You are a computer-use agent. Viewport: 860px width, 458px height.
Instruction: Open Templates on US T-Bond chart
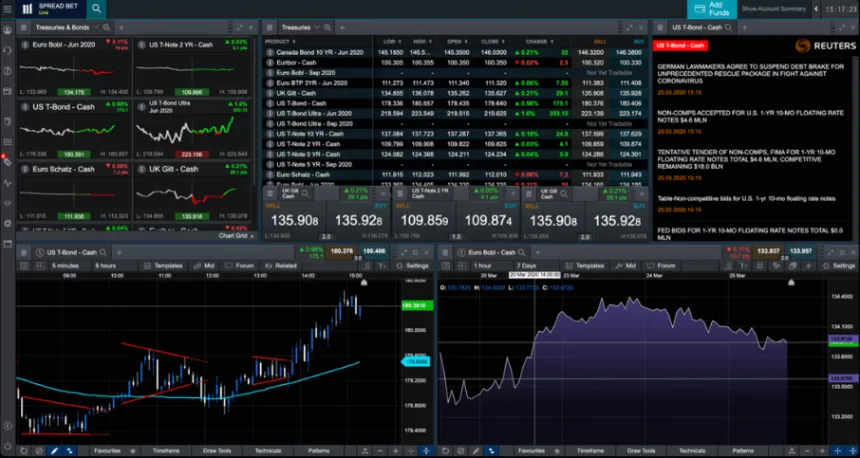point(163,265)
